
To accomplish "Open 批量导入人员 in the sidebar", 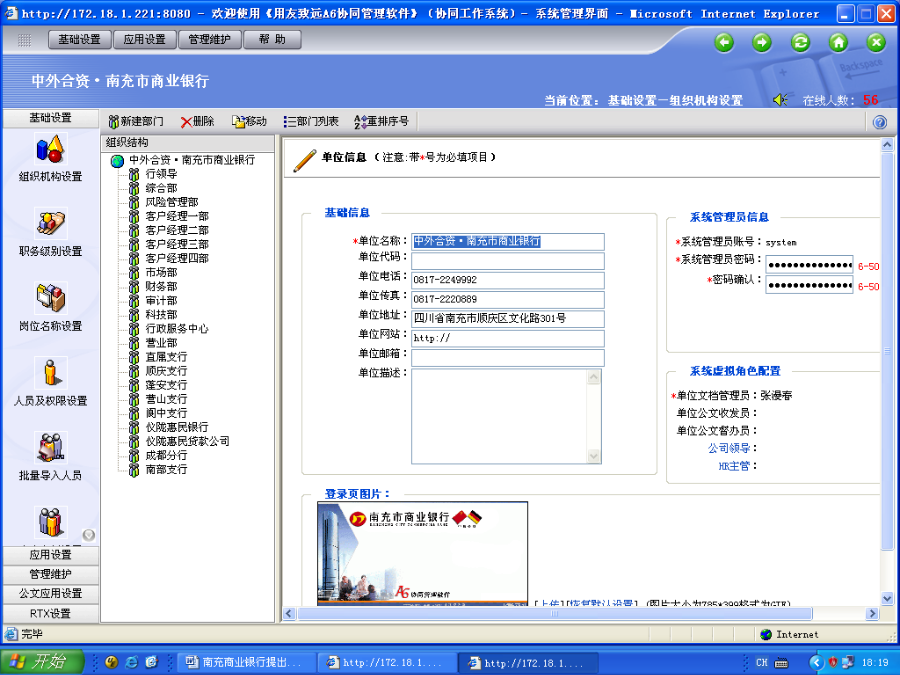I will click(51, 457).
